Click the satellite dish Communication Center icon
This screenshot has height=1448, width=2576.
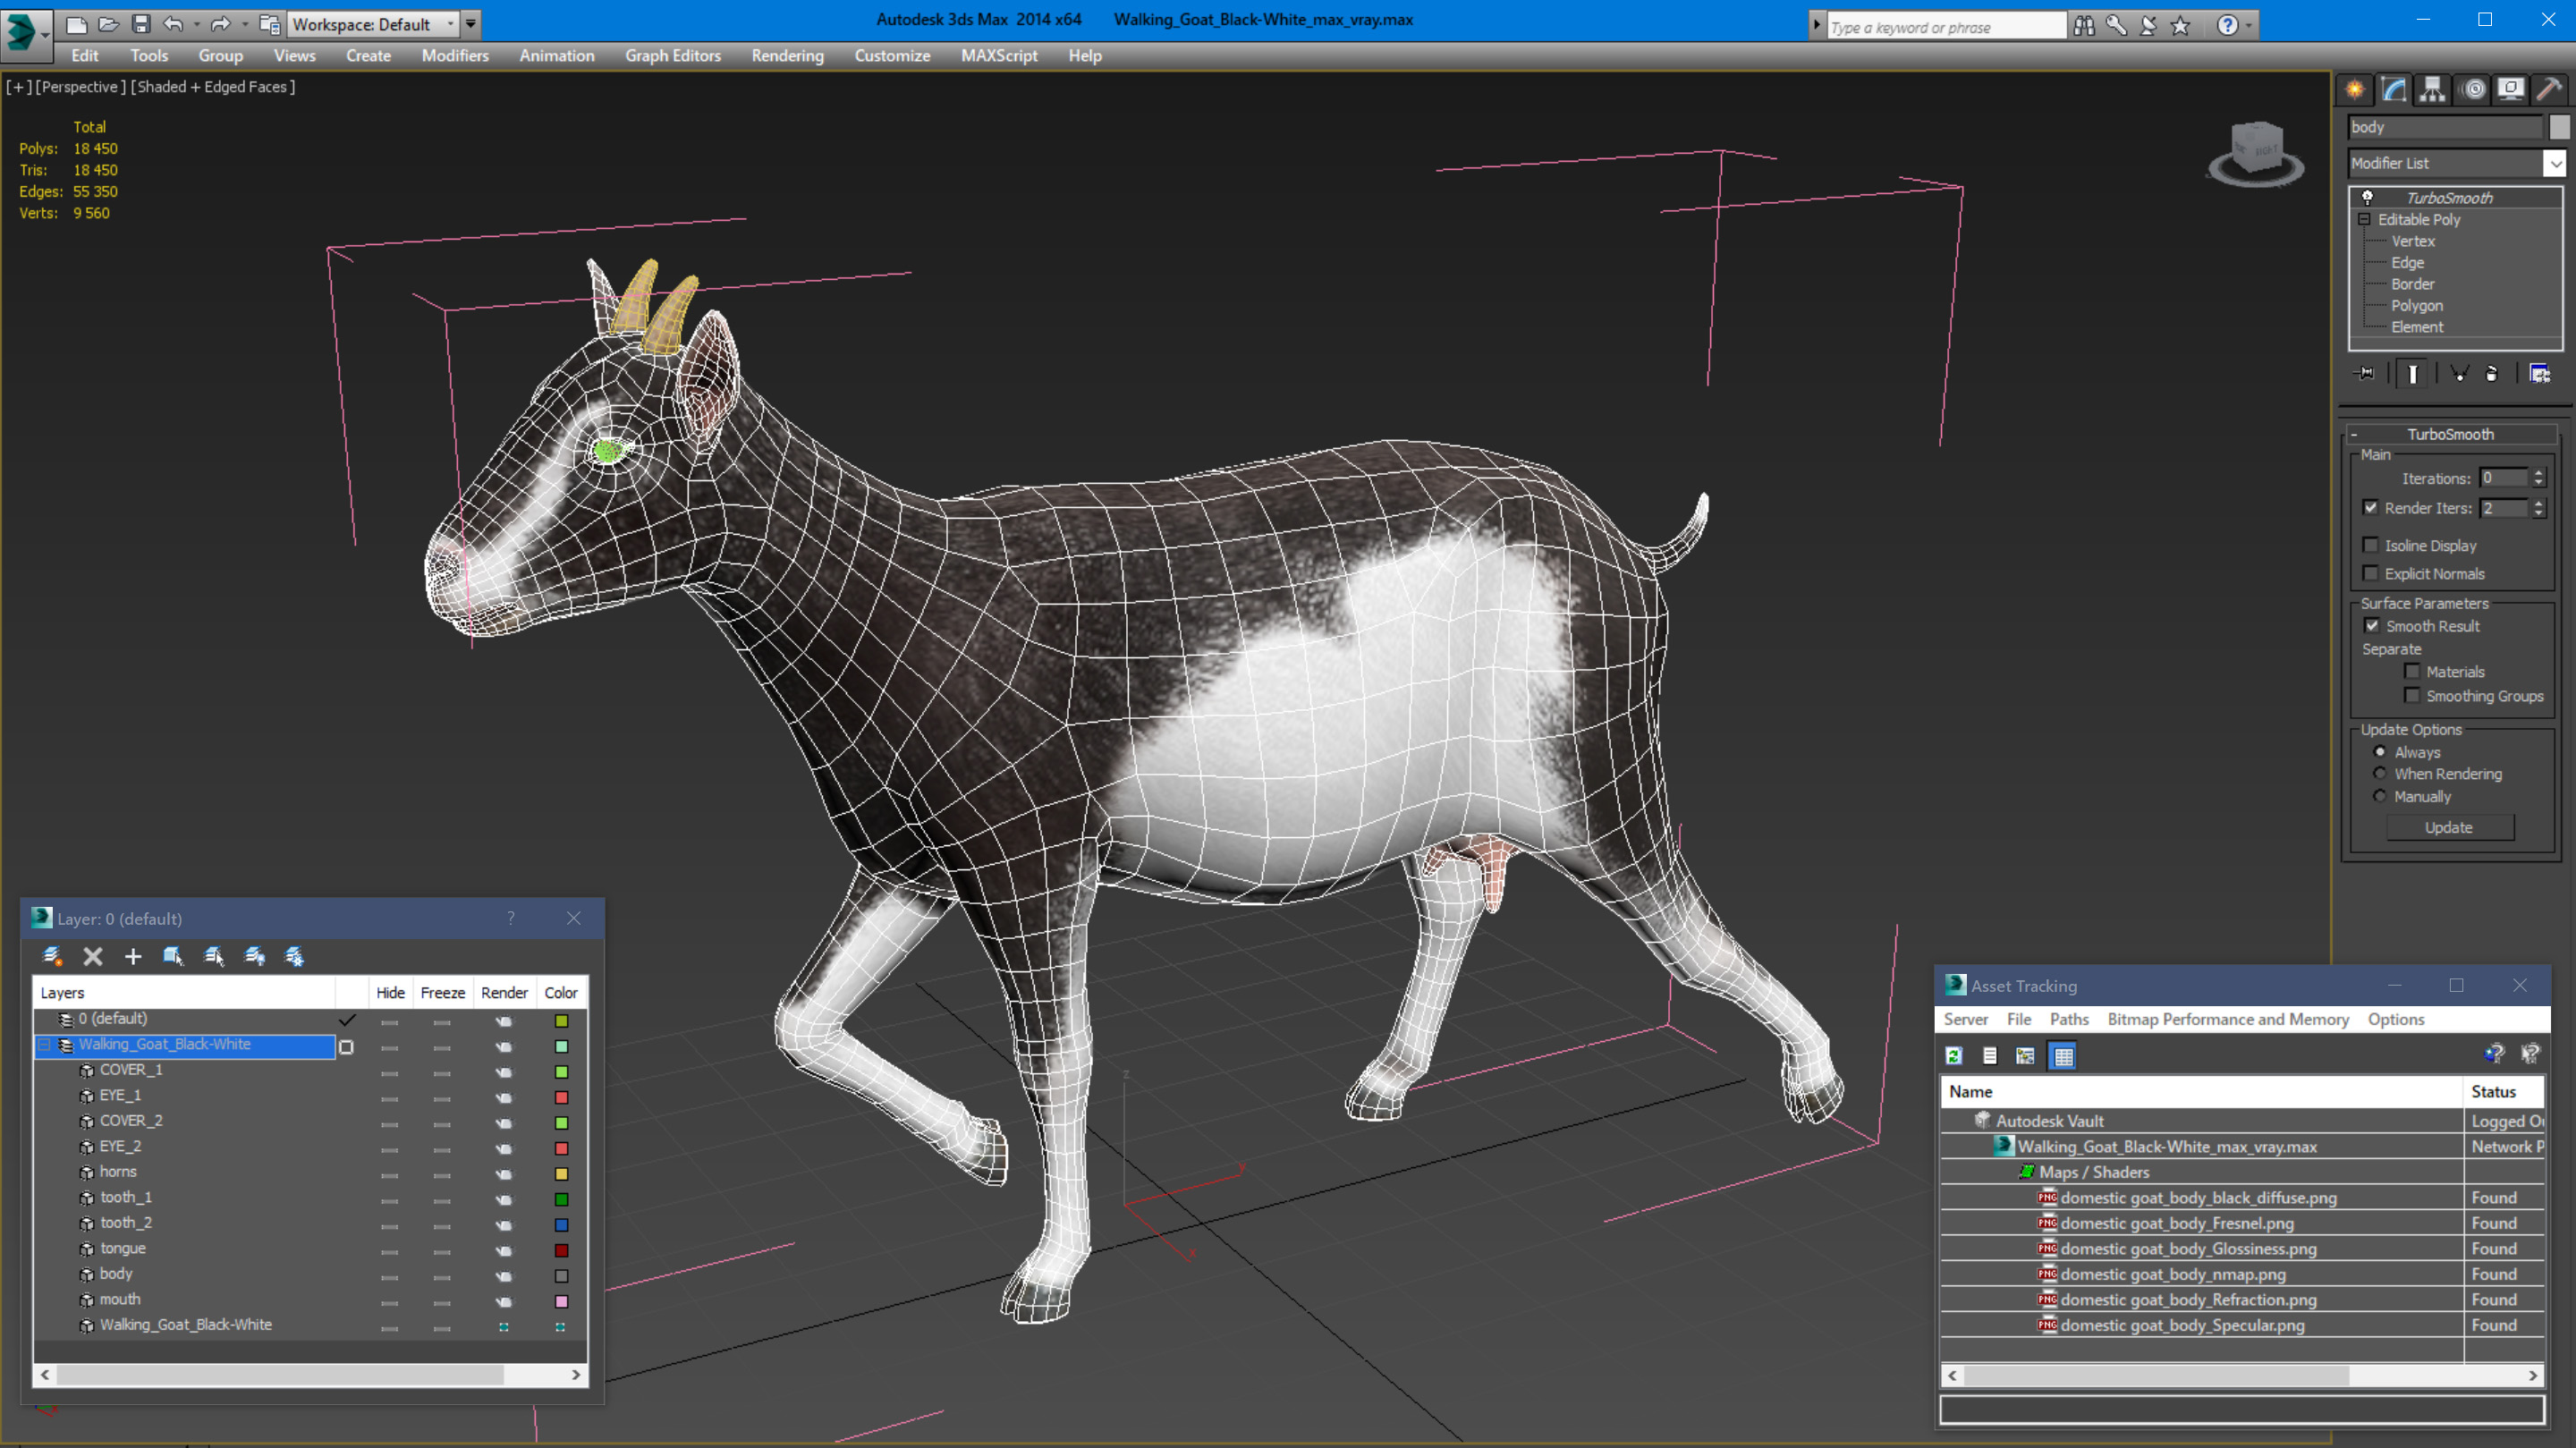[x=2148, y=26]
